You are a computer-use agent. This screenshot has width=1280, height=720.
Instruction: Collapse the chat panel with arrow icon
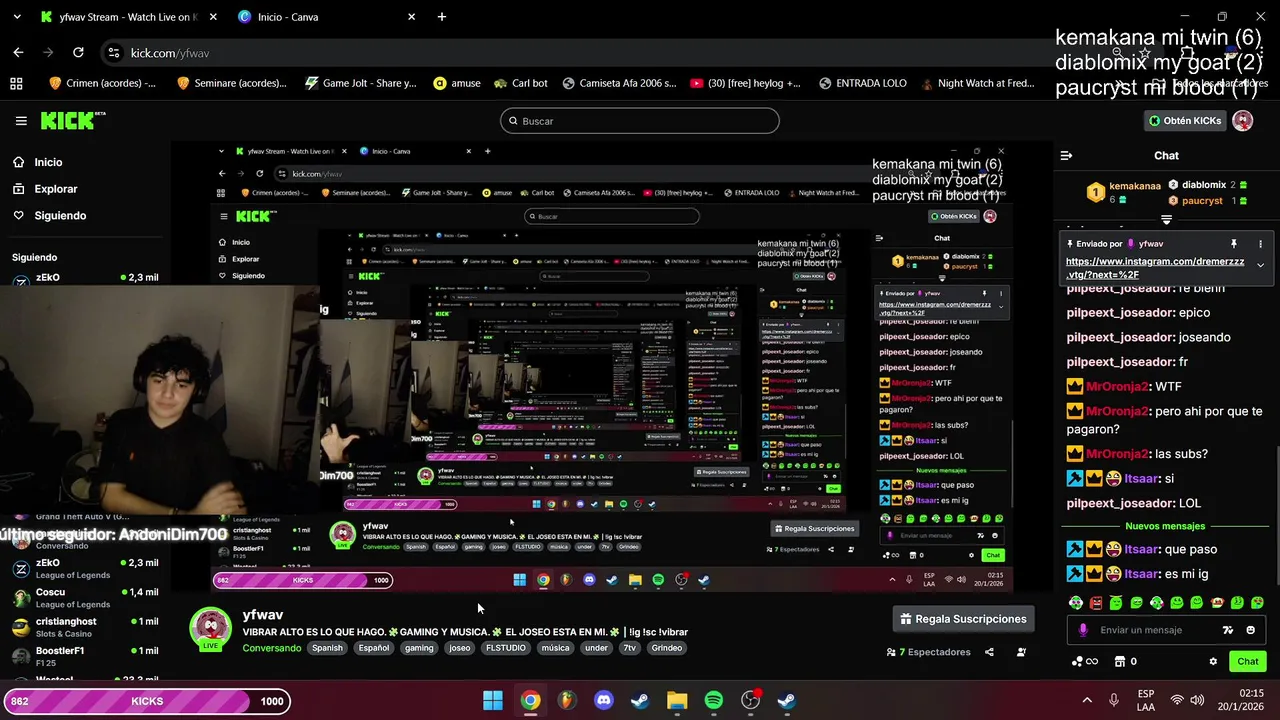1066,156
